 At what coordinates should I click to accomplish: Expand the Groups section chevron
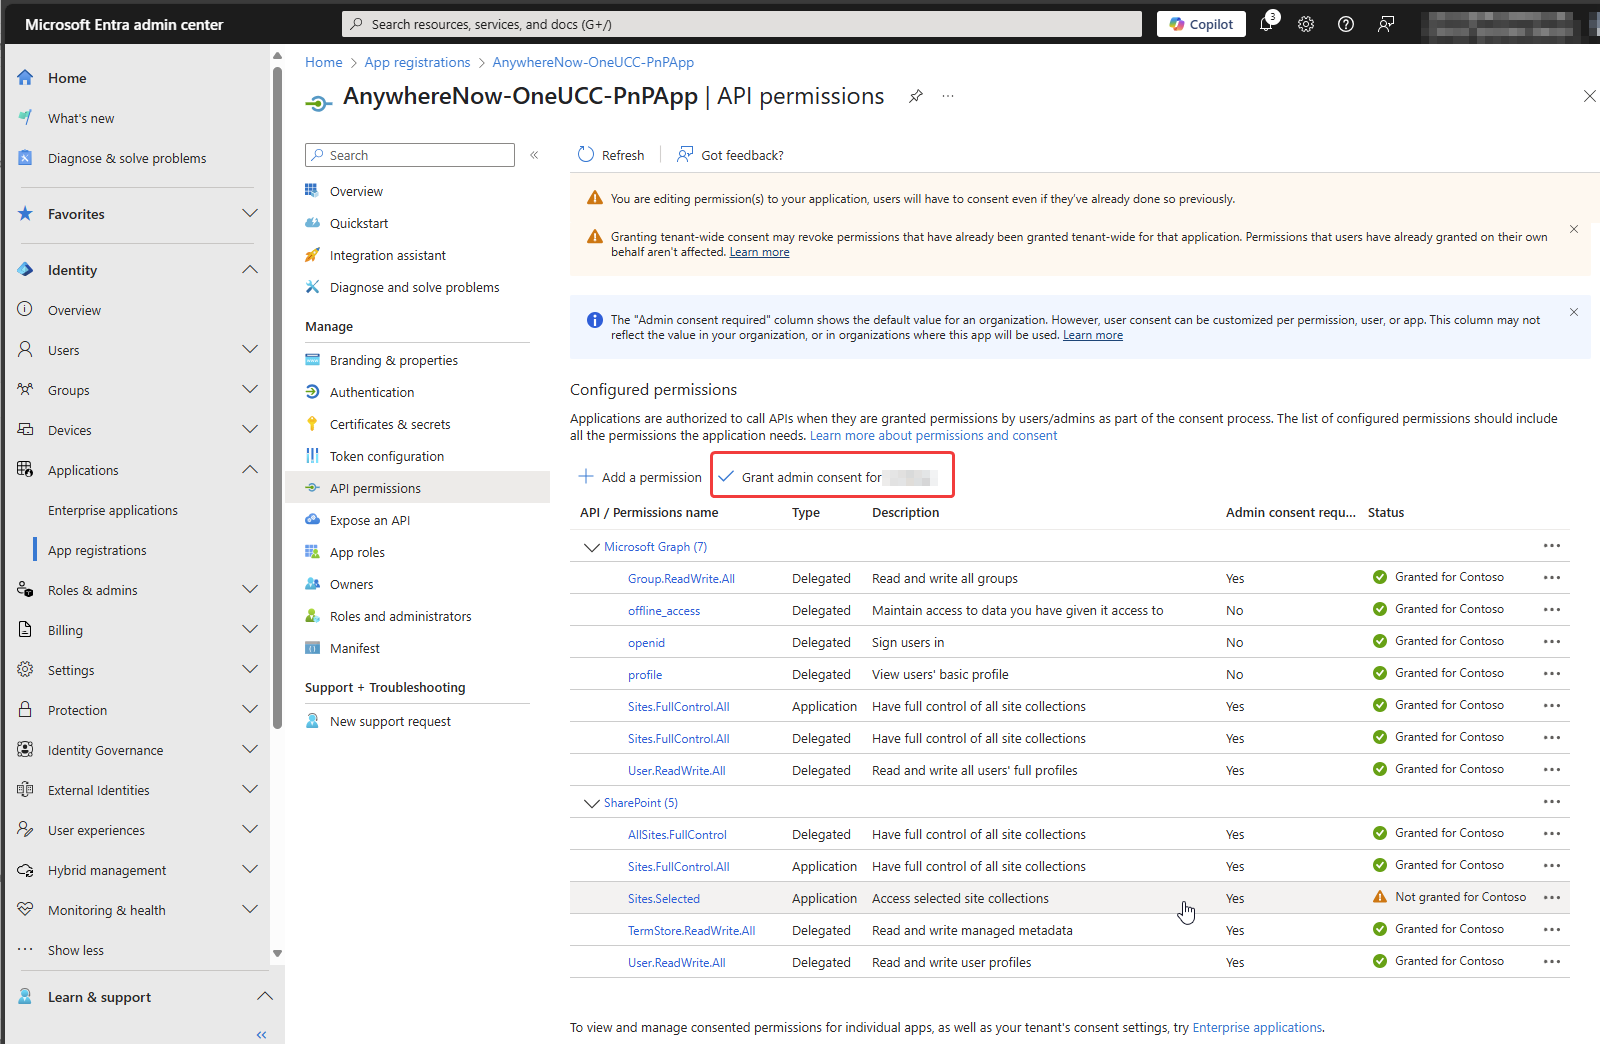point(250,389)
